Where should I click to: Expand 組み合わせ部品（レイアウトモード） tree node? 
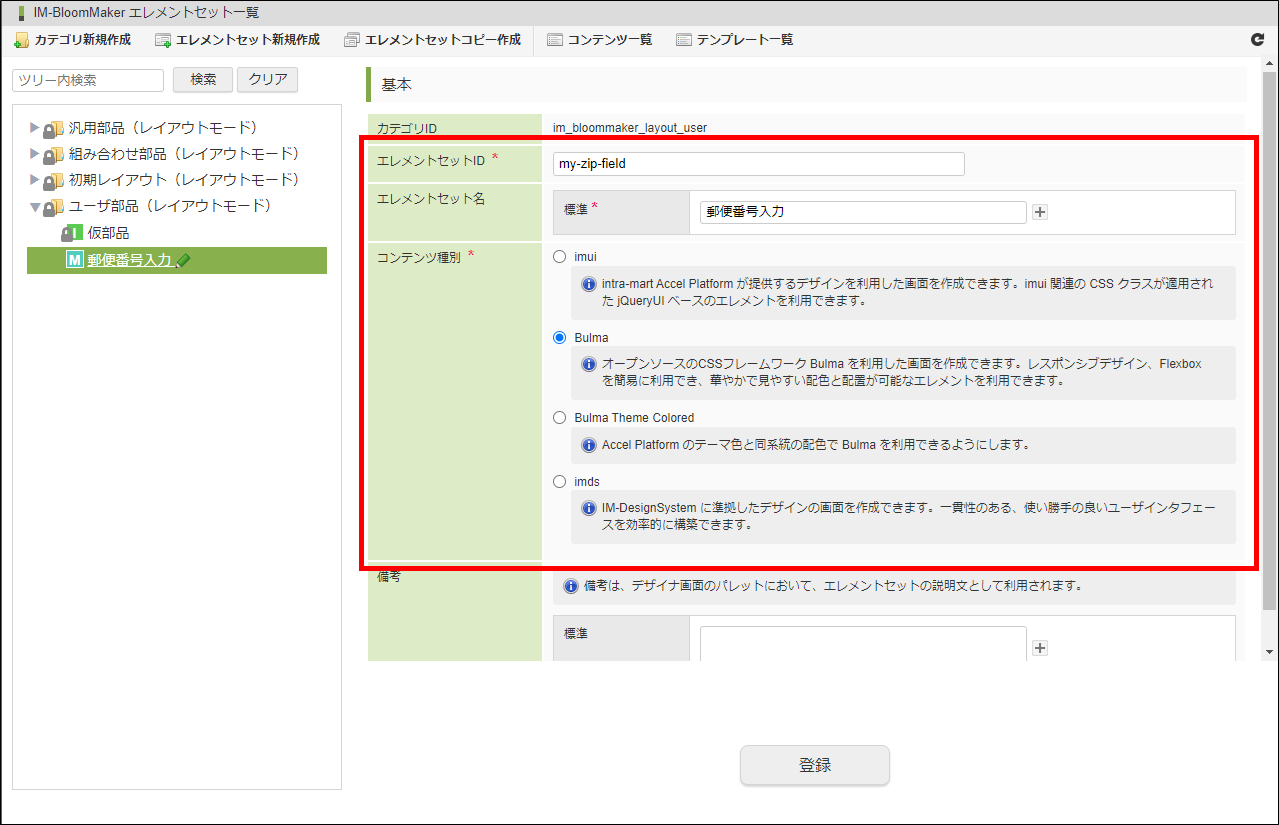[x=35, y=154]
